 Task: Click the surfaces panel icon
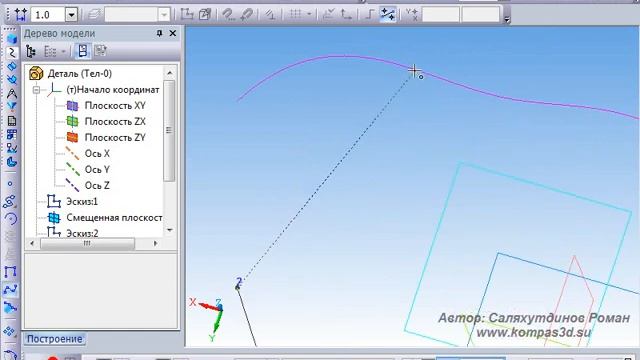11,67
